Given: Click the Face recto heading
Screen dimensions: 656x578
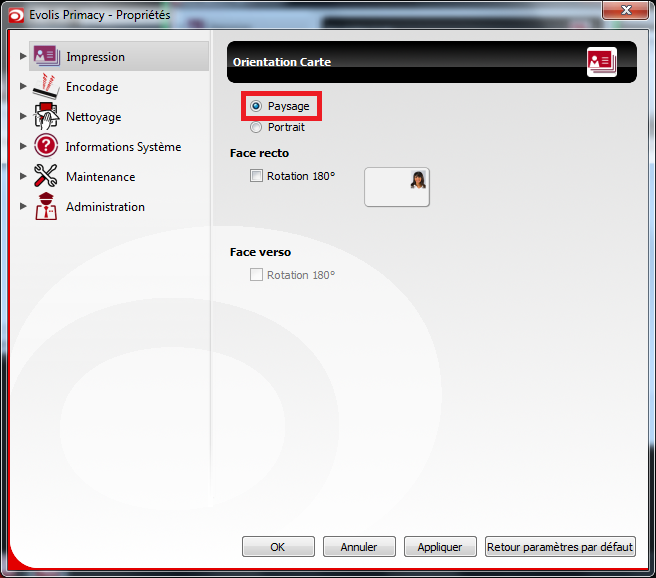Looking at the screenshot, I should (x=259, y=153).
